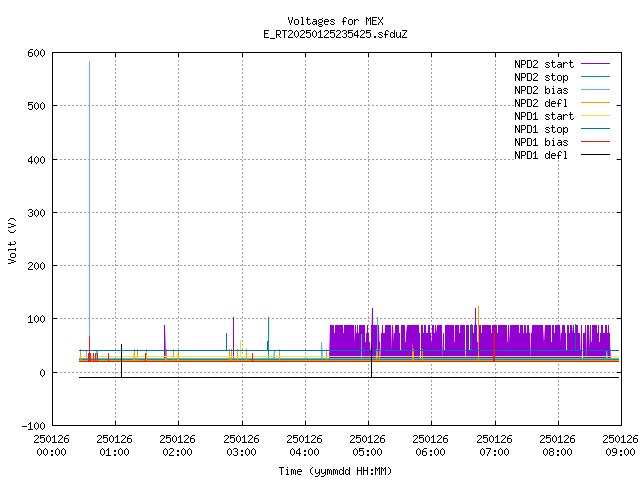Click the y-axis tick value 300
This screenshot has height=480, width=640.
click(x=37, y=213)
